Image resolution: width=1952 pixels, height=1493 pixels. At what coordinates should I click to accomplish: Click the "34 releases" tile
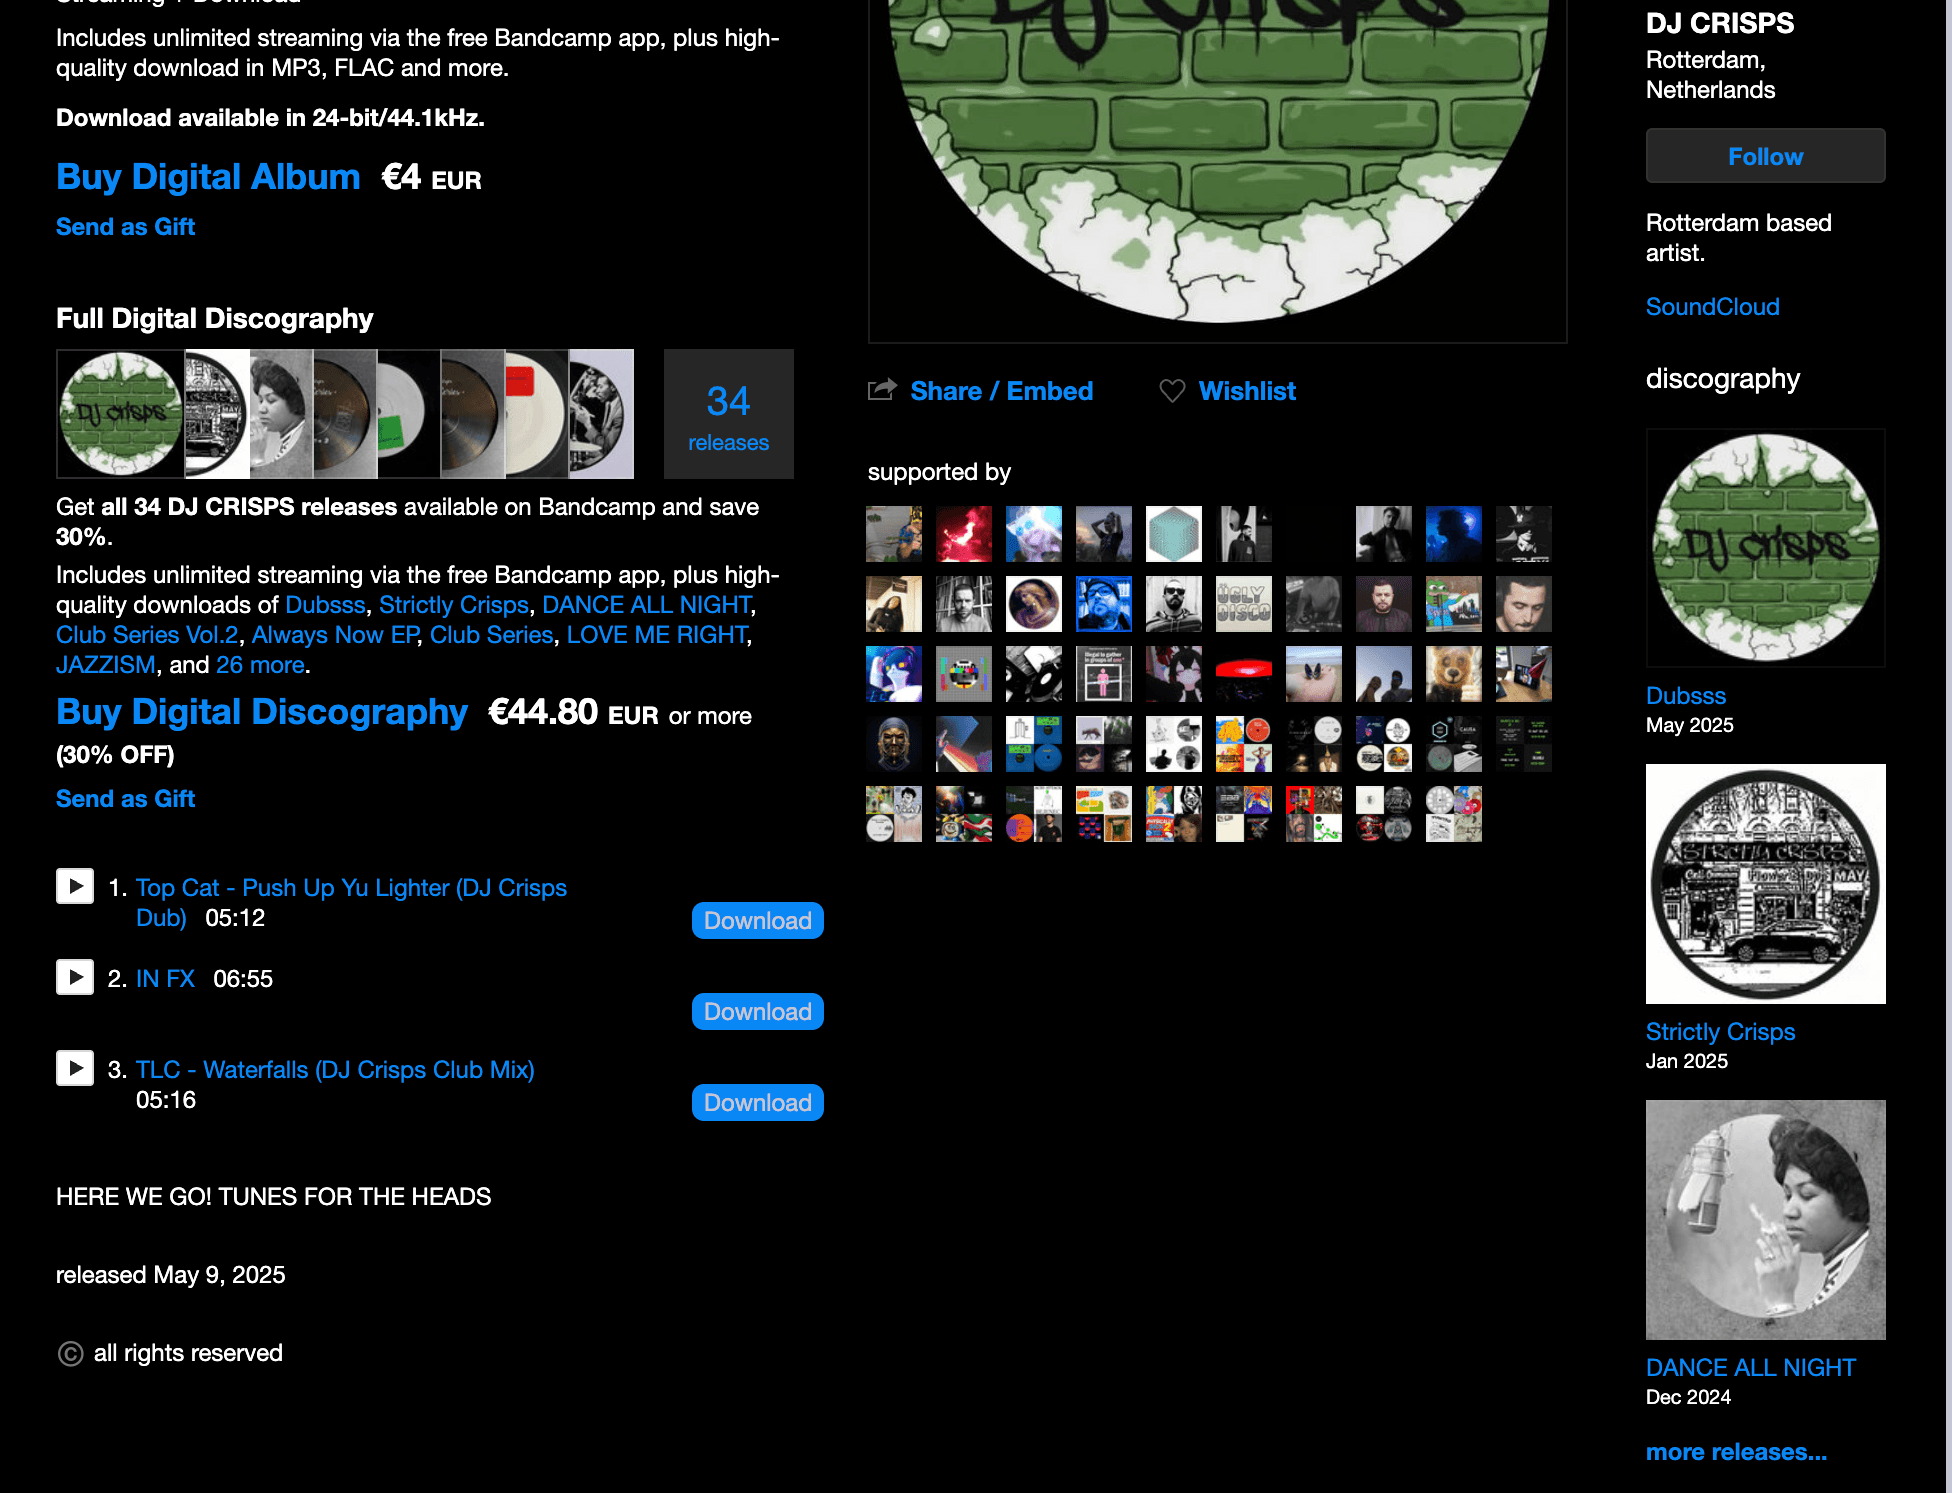tap(729, 414)
